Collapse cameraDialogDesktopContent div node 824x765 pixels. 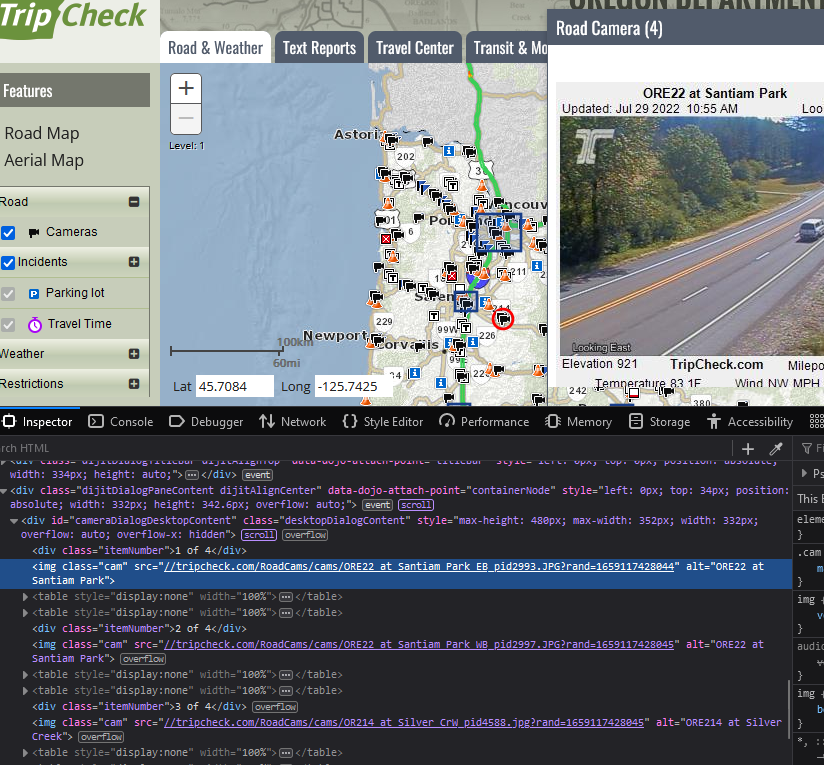pyautogui.click(x=14, y=521)
